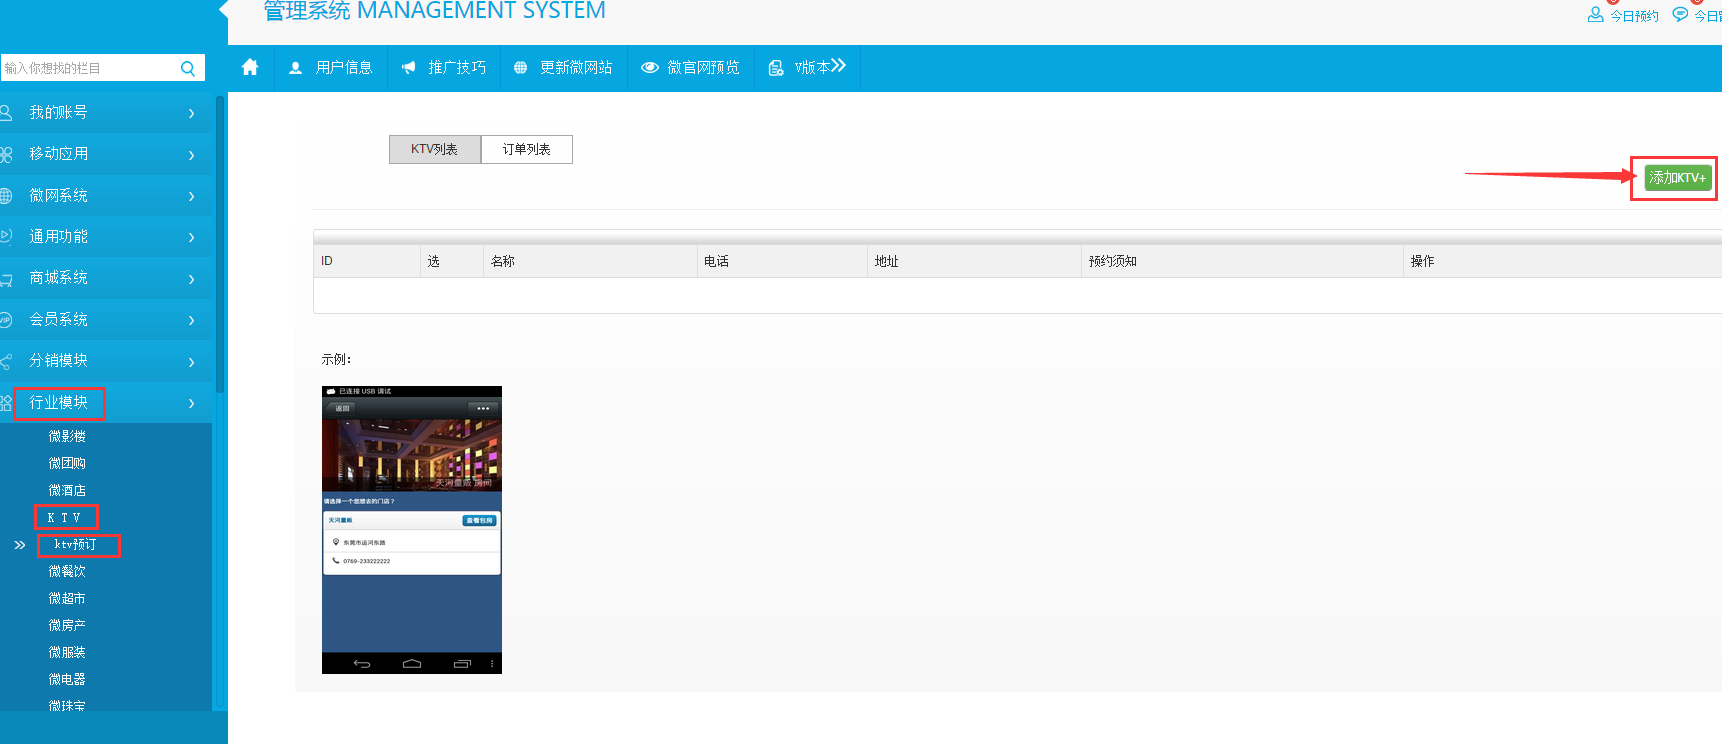Select K T V in sidebar

(65, 518)
